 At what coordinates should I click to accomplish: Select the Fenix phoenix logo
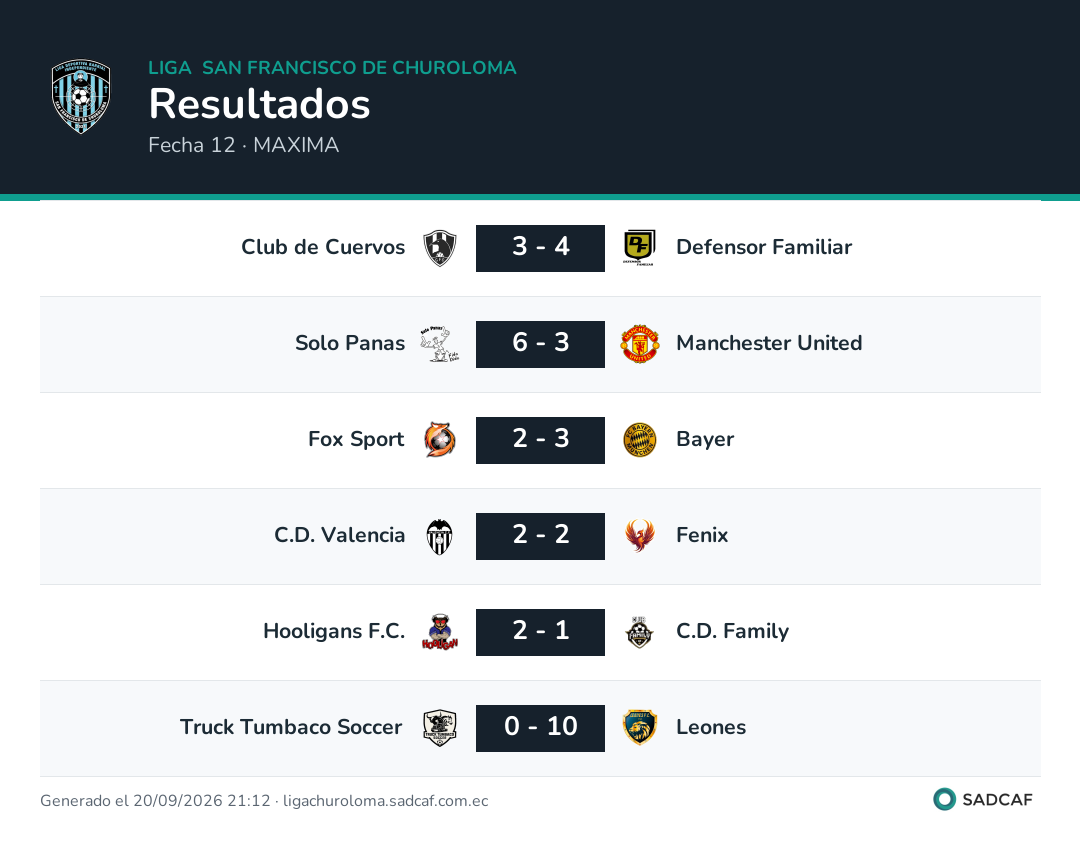(x=639, y=536)
